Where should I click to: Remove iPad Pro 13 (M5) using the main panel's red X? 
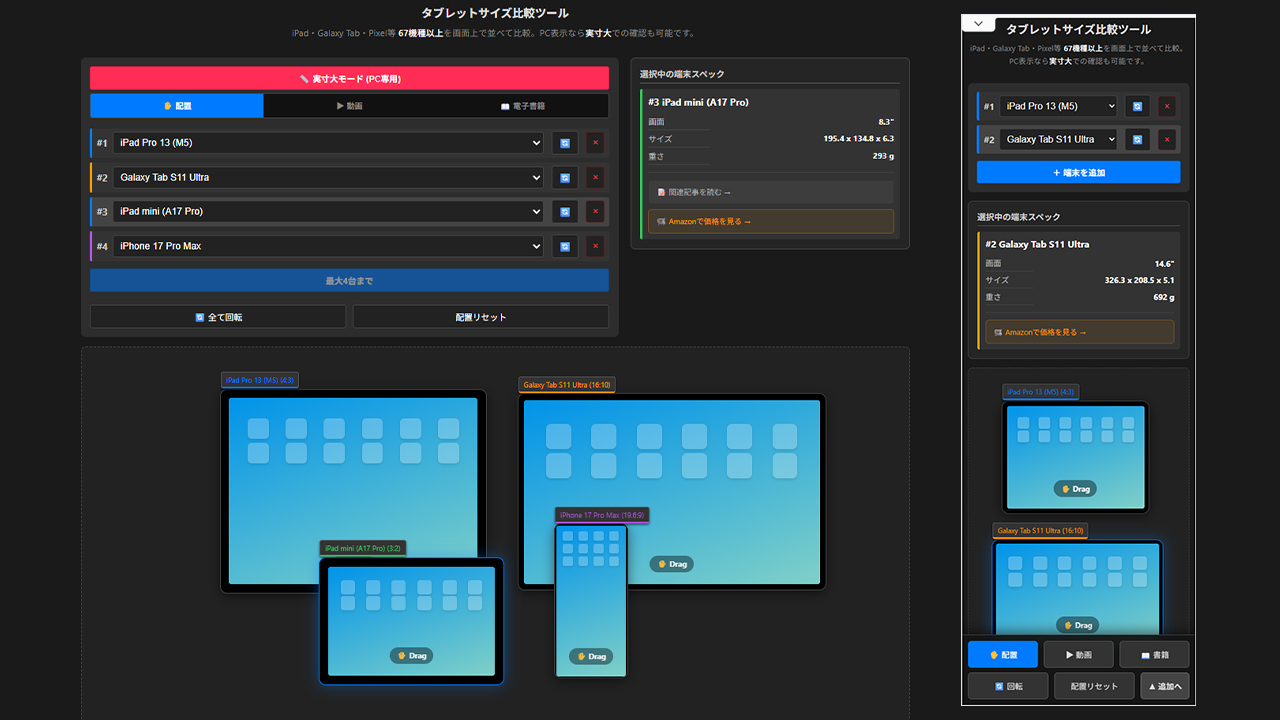coord(596,143)
